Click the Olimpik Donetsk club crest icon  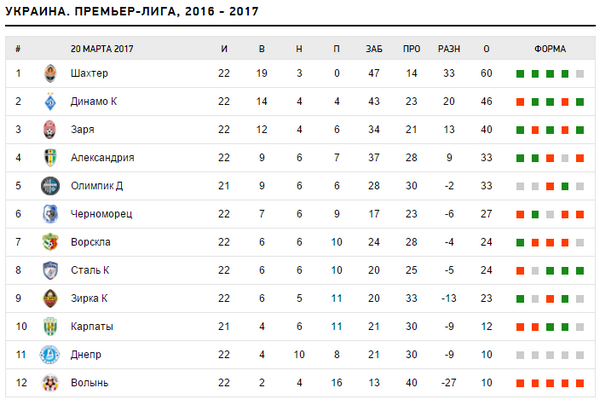[x=50, y=185]
